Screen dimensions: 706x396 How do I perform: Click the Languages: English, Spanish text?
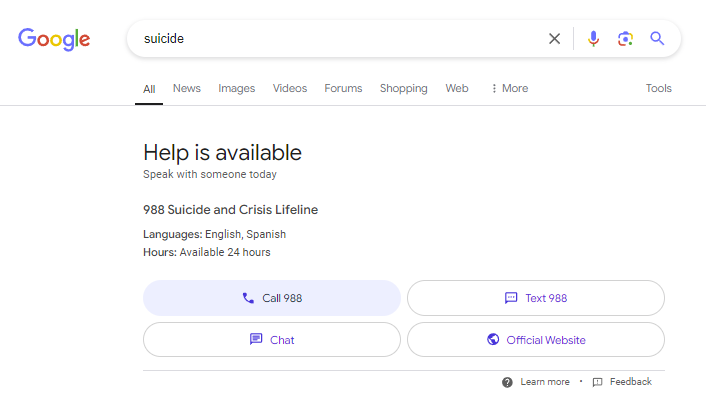(214, 234)
